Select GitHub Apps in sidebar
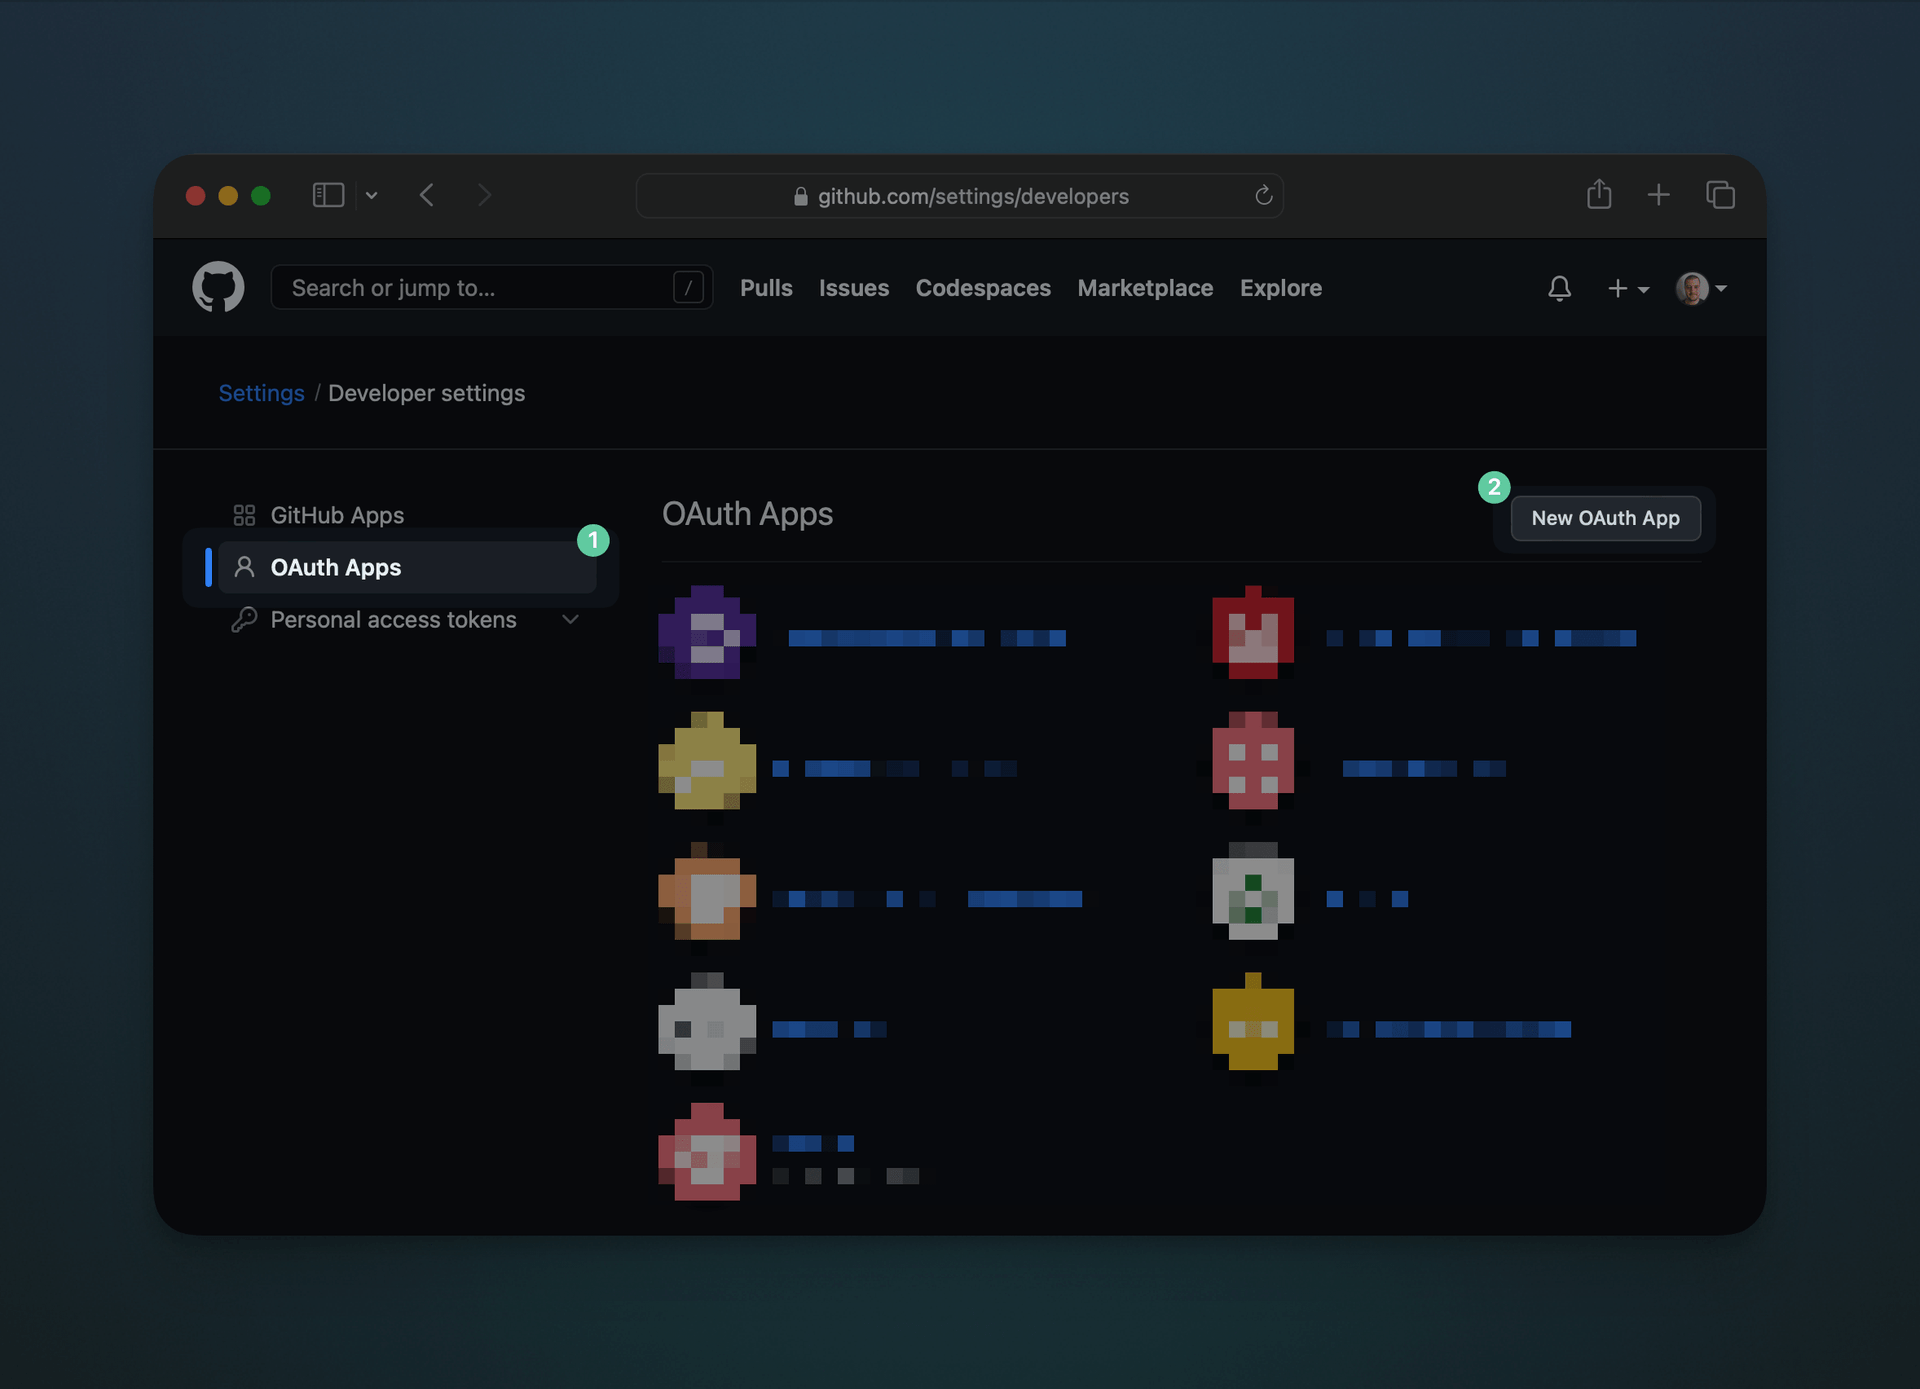Viewport: 1920px width, 1389px height. coord(337,515)
